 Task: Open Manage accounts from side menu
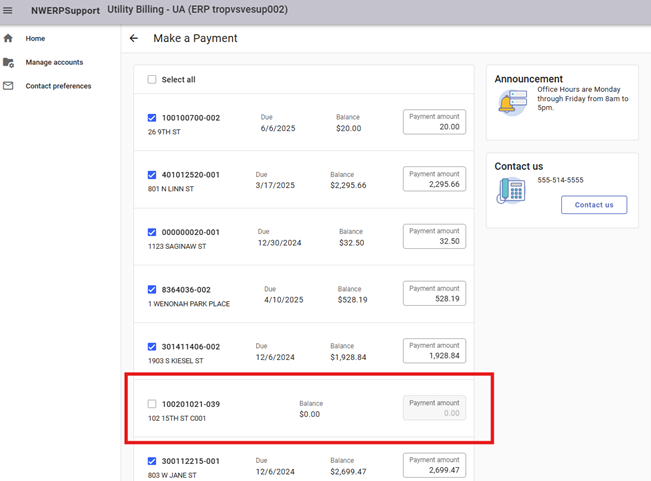[x=54, y=62]
